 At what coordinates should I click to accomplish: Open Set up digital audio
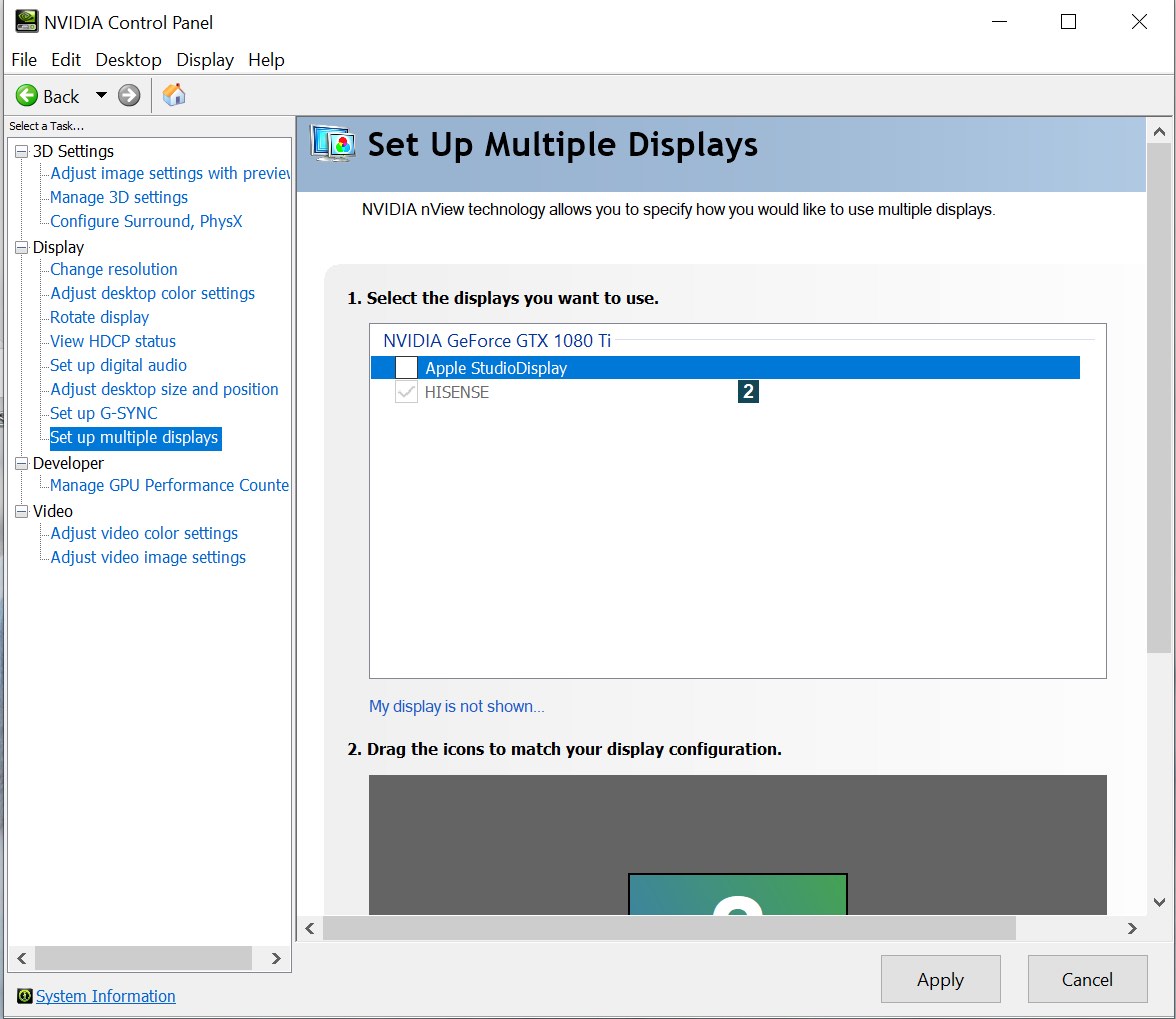(118, 365)
